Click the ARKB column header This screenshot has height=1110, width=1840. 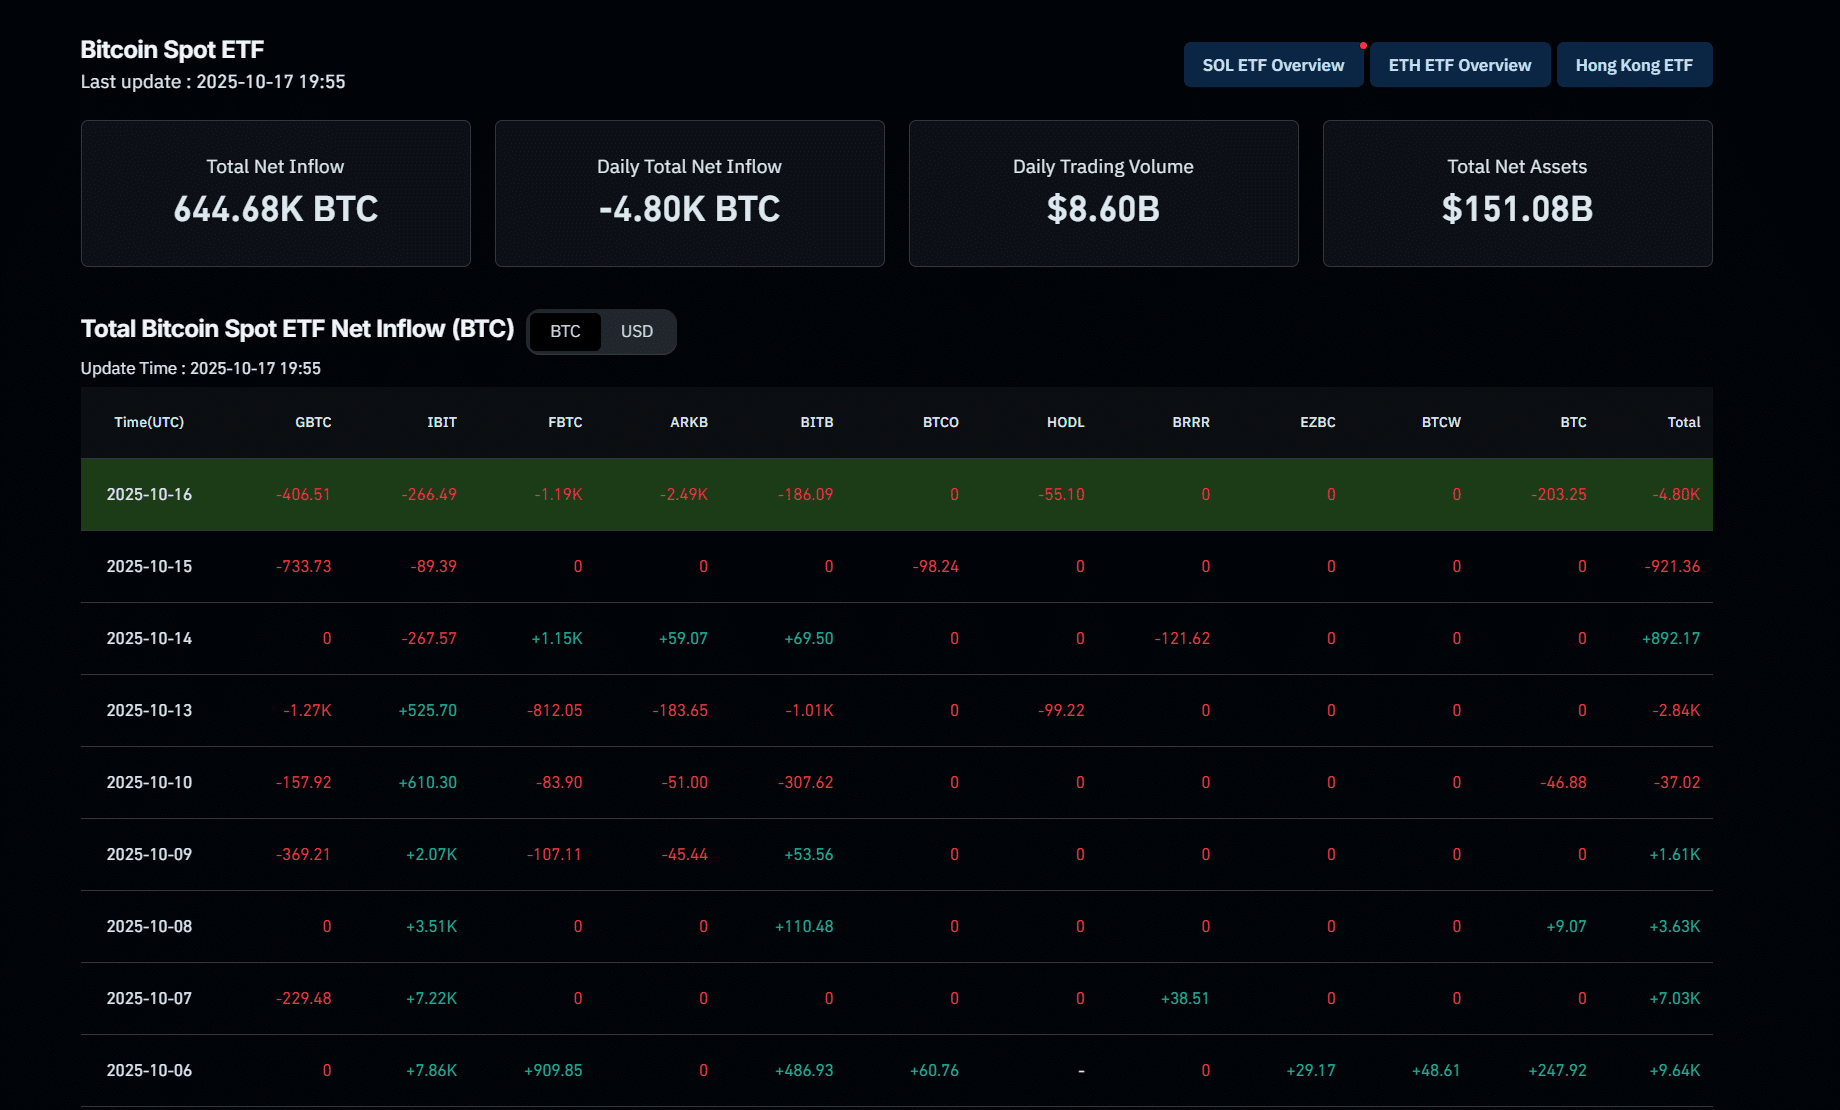click(x=688, y=422)
